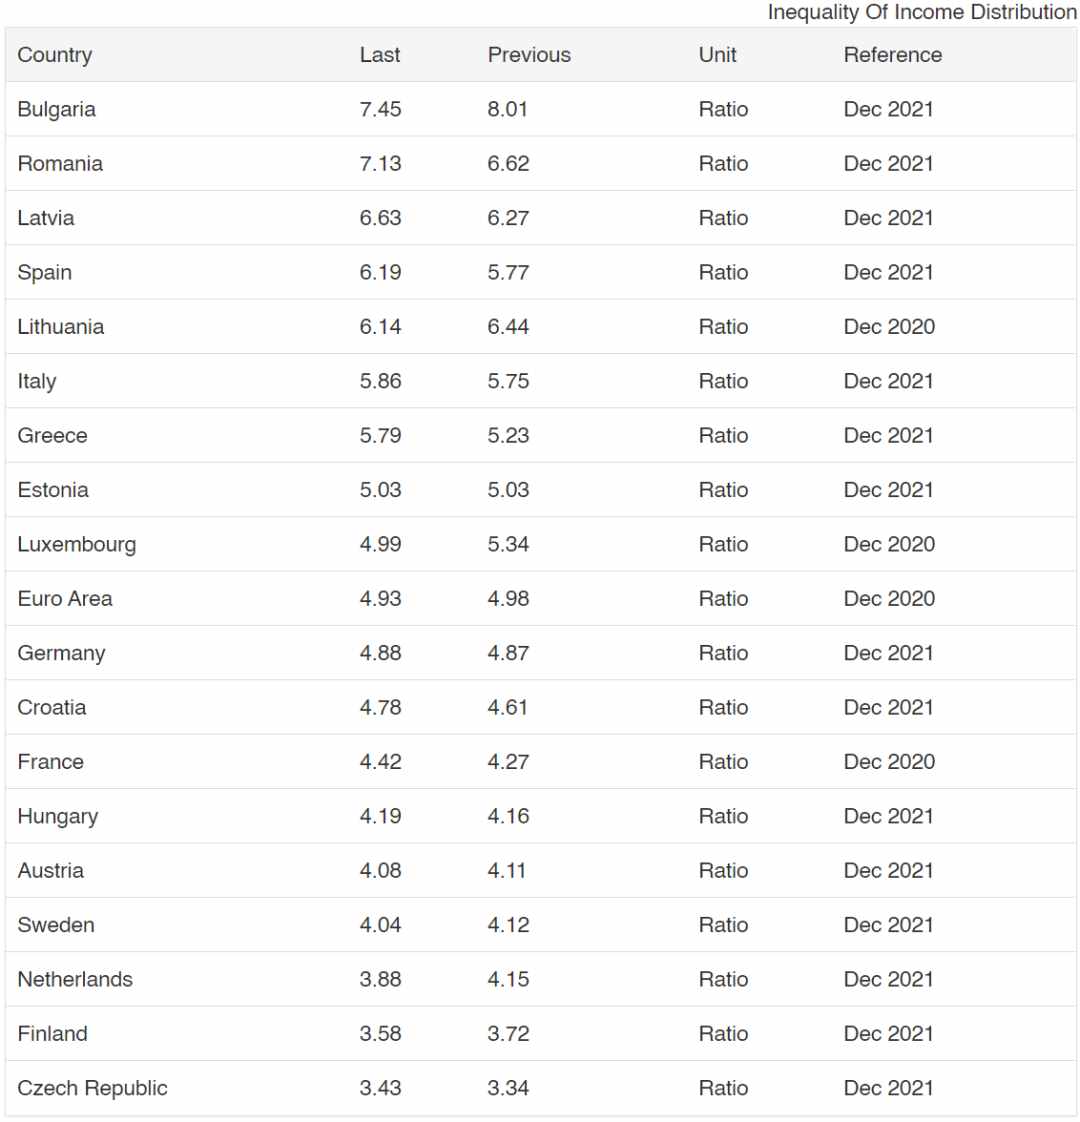1080x1122 pixels.
Task: Open the Germany country link
Action: 62,653
